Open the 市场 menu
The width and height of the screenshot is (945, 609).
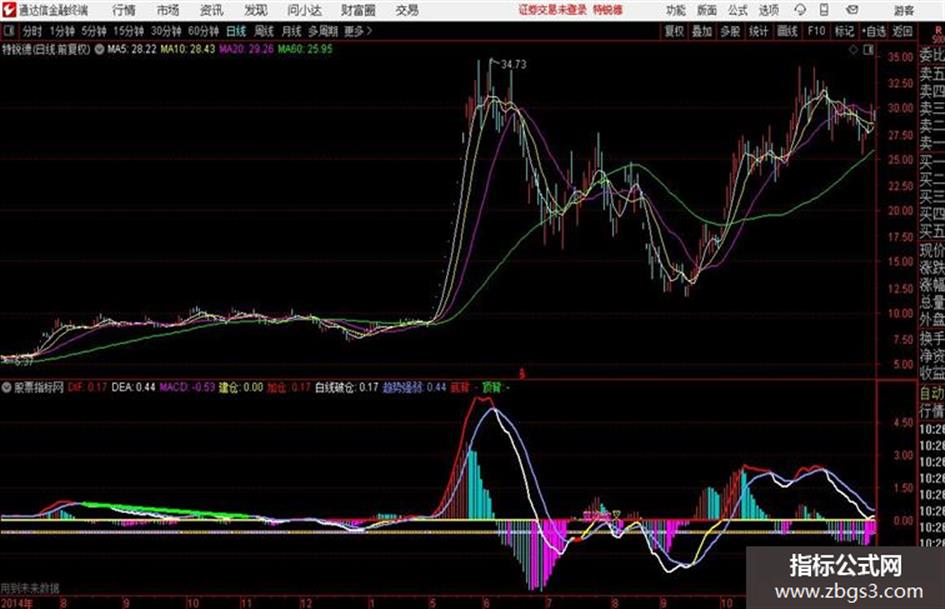[168, 10]
